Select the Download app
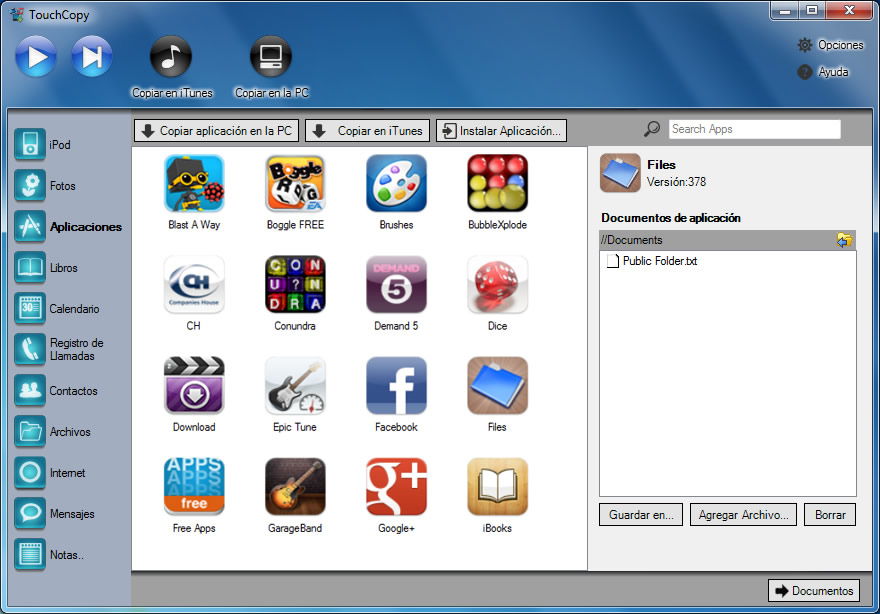The height and width of the screenshot is (614, 880). tap(194, 395)
